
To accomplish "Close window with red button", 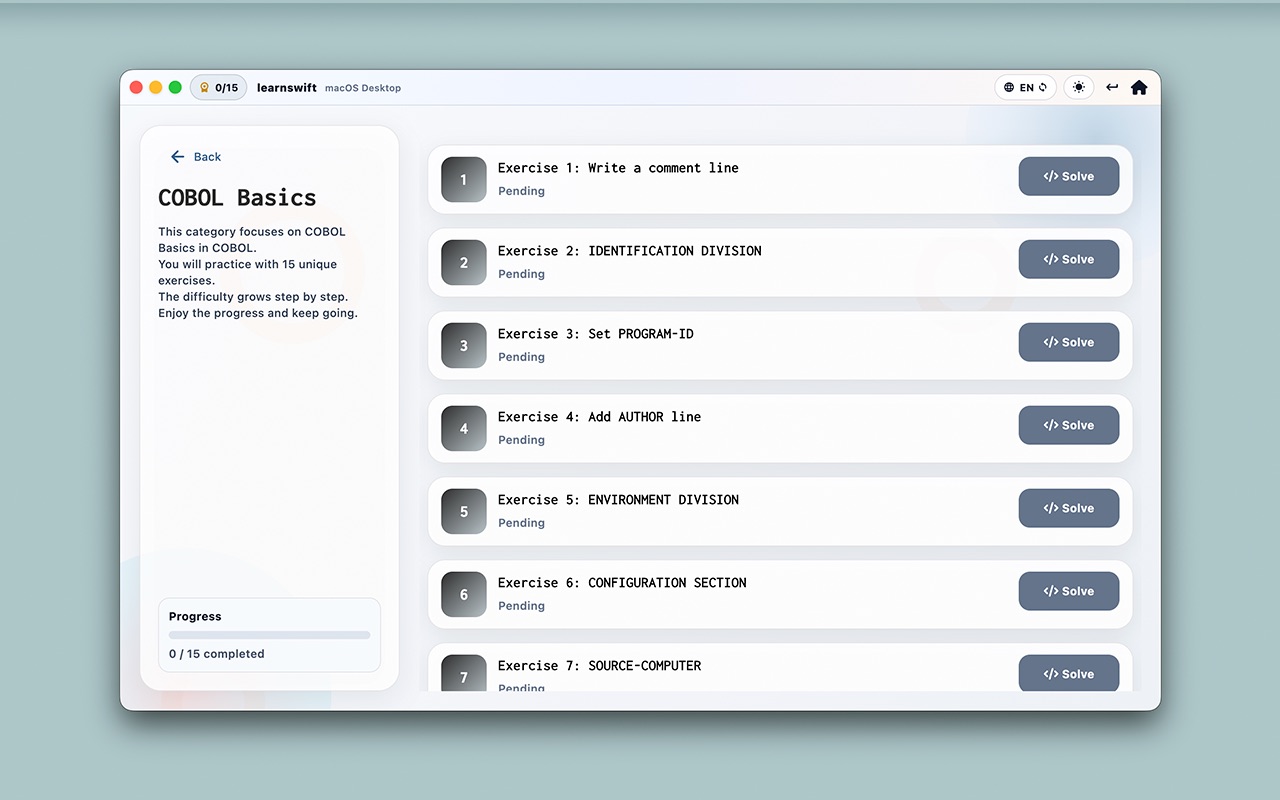I will [136, 87].
